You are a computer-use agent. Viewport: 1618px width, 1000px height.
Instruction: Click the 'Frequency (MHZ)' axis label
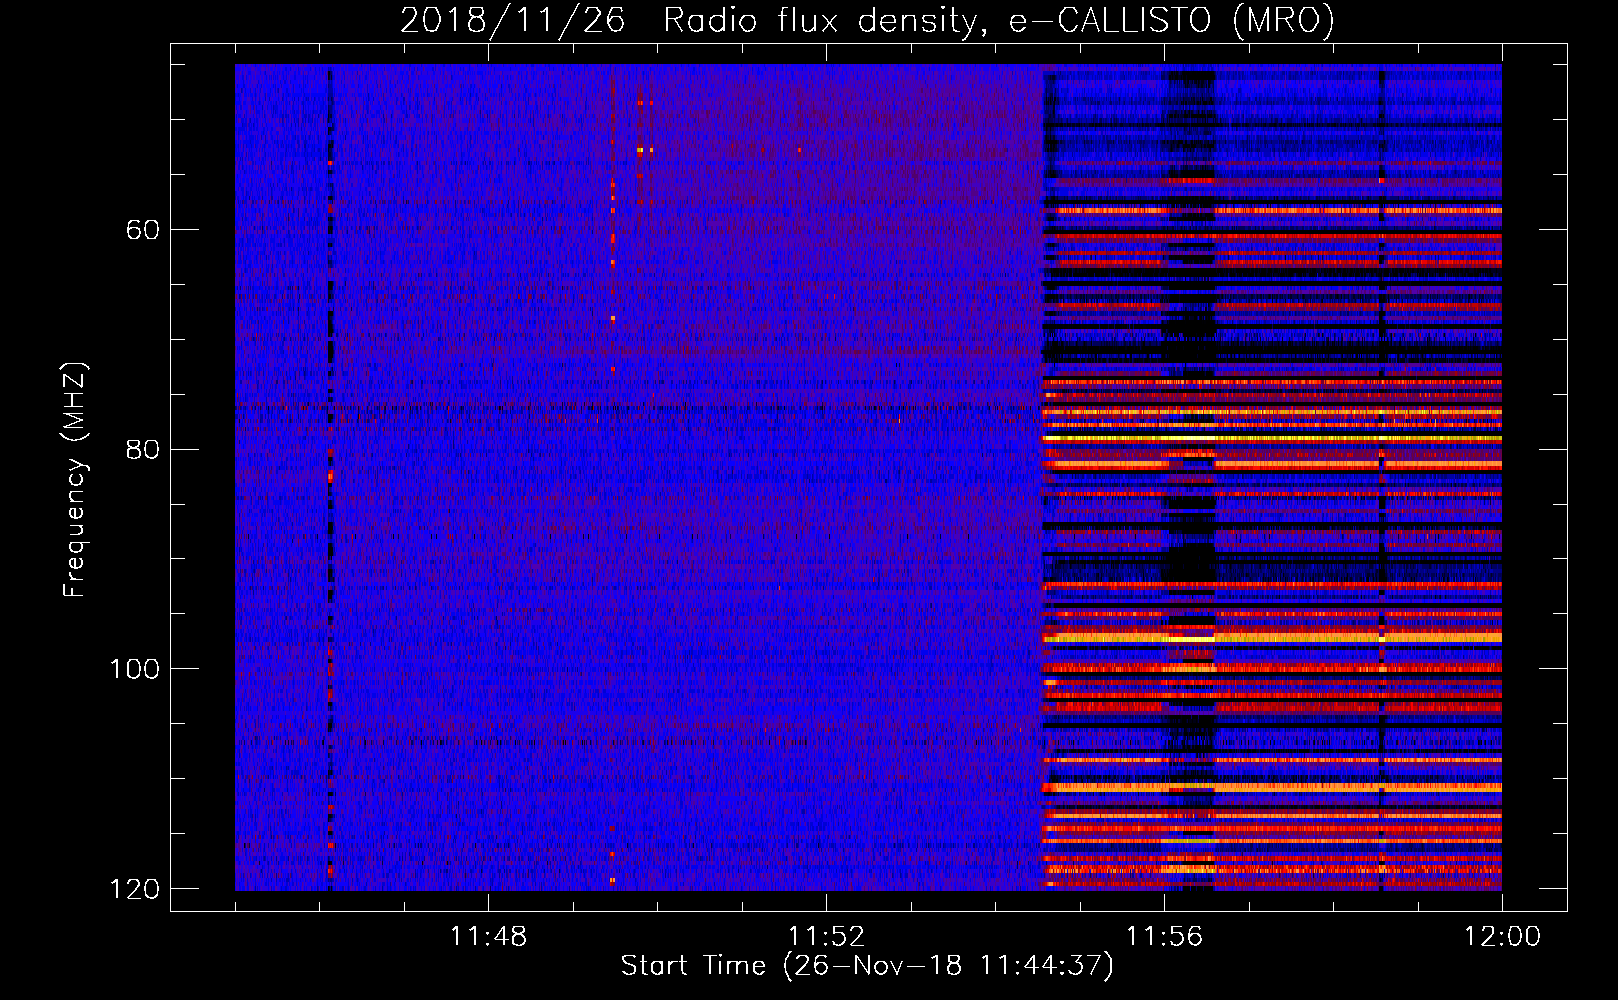pyautogui.click(x=75, y=480)
